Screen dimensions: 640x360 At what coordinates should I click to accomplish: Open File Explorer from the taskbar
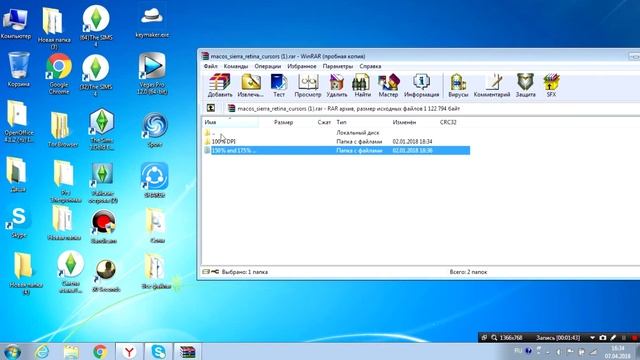pyautogui.click(x=71, y=351)
